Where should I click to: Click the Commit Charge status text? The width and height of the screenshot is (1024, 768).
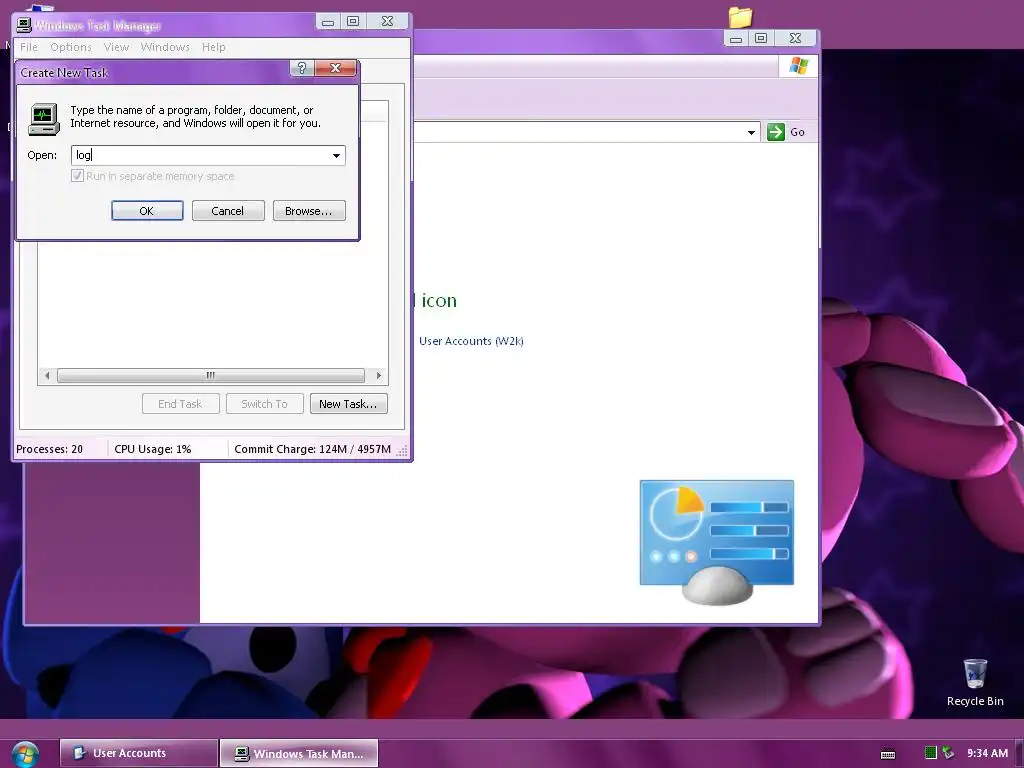tap(312, 449)
